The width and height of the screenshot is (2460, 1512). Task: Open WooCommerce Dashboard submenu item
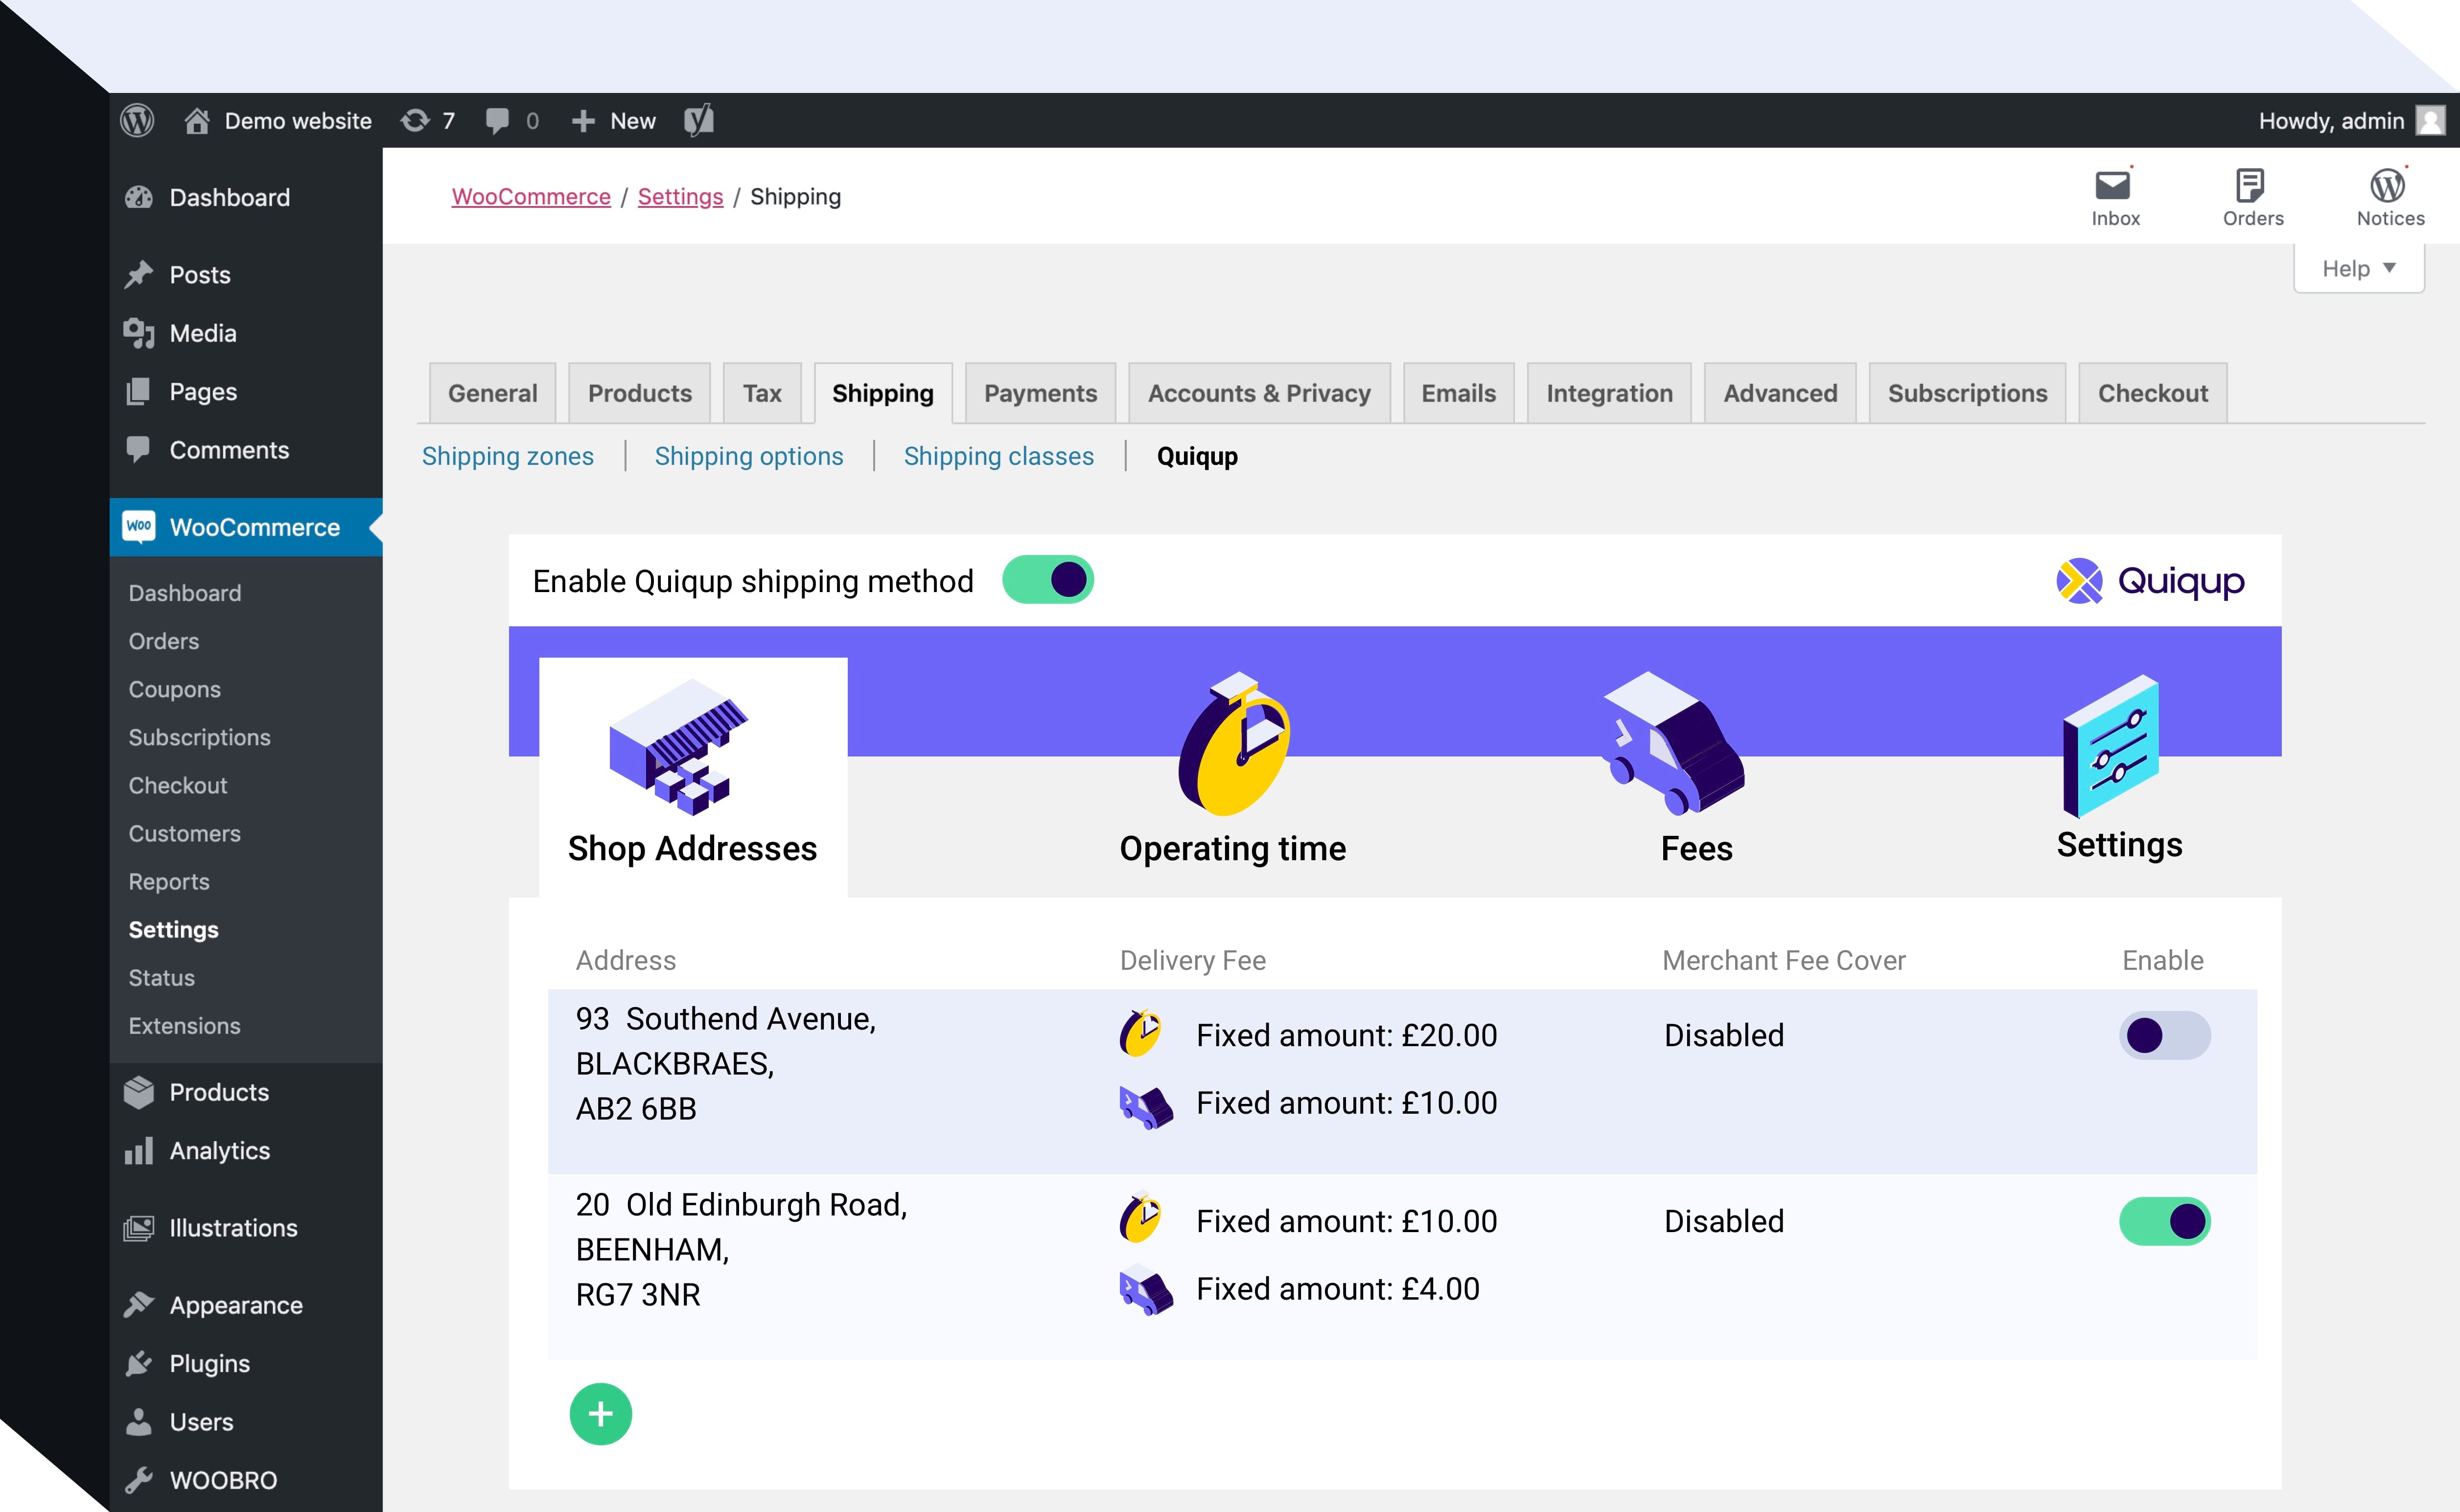tap(185, 593)
